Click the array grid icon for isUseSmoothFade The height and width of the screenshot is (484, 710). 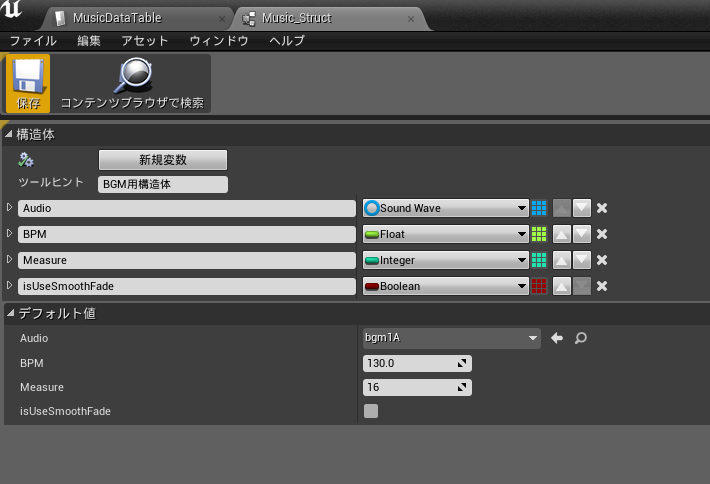pos(539,286)
